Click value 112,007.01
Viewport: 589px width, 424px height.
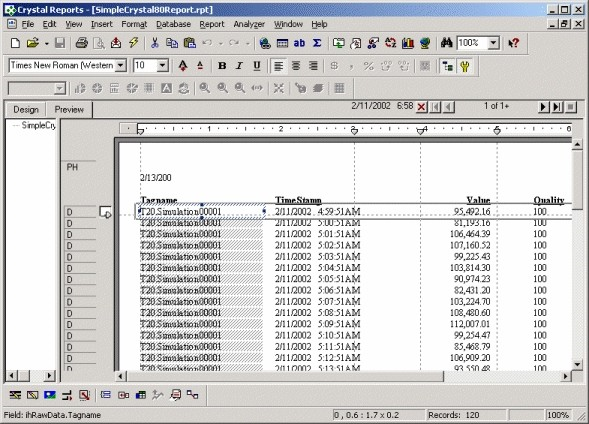coord(470,324)
